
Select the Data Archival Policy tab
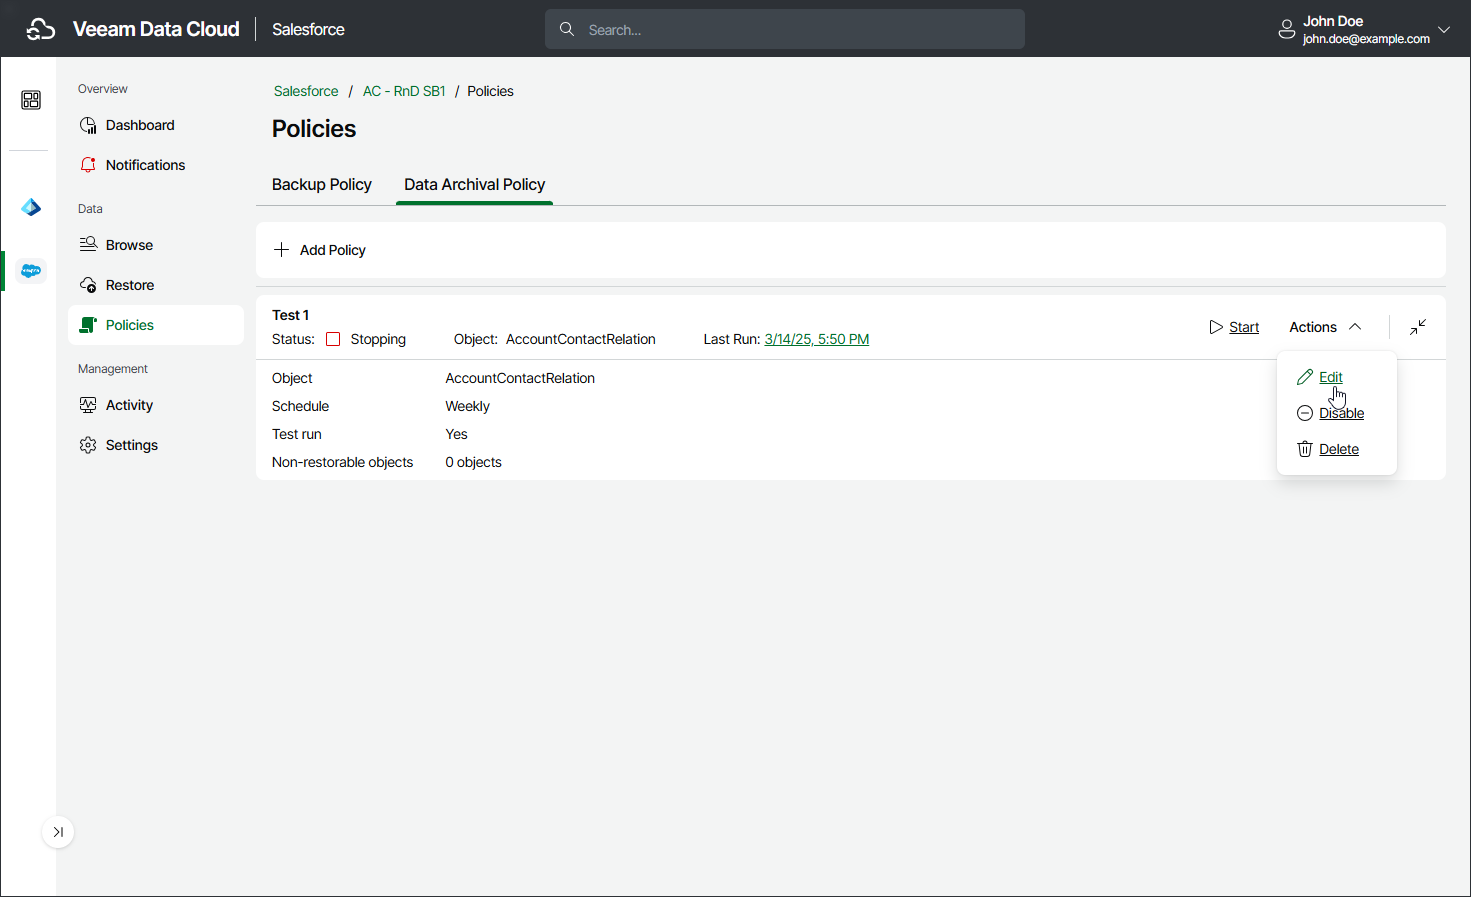coord(474,185)
